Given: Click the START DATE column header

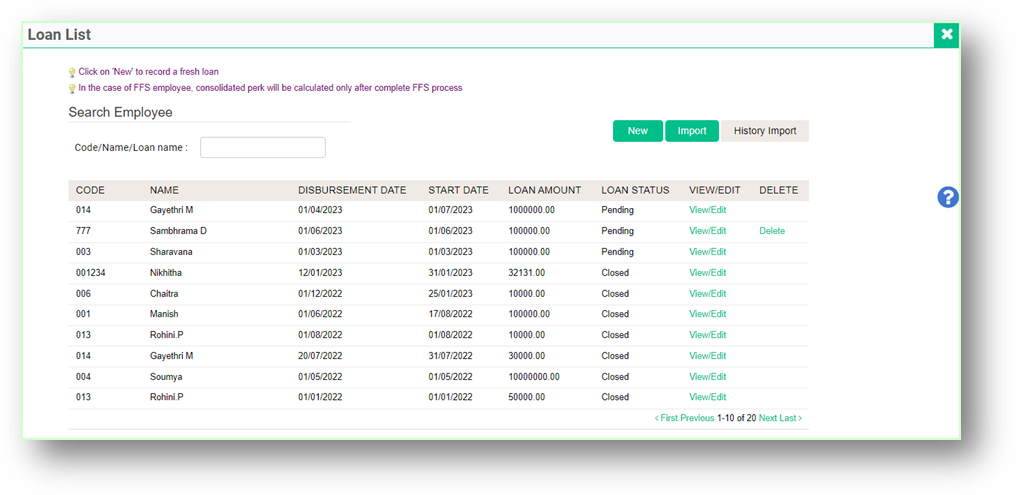Looking at the screenshot, I should click(x=458, y=190).
